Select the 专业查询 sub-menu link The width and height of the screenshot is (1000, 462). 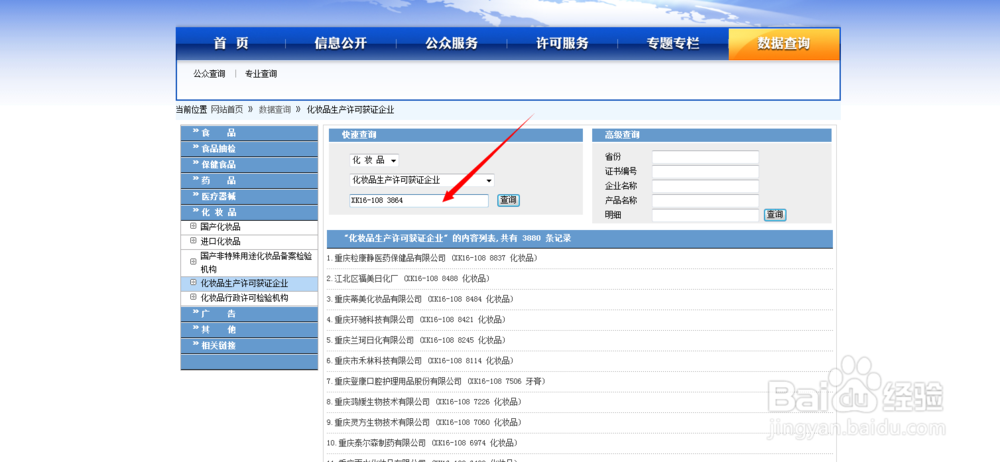[261, 74]
